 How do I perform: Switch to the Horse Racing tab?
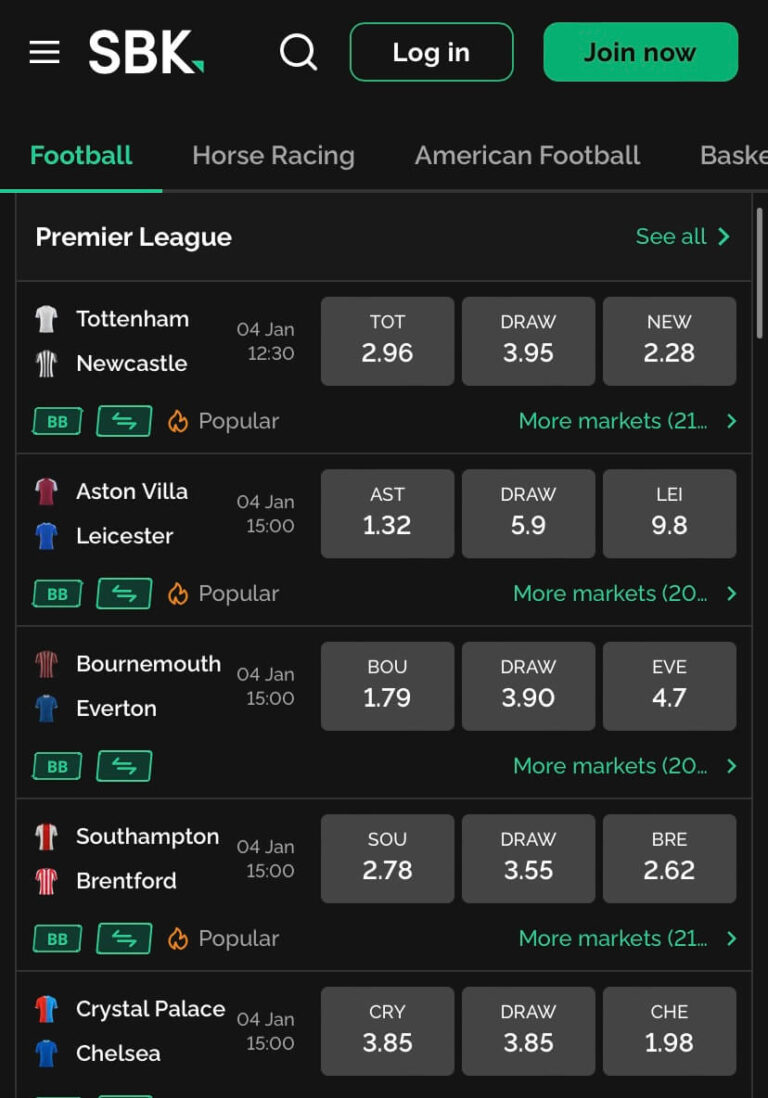tap(273, 155)
